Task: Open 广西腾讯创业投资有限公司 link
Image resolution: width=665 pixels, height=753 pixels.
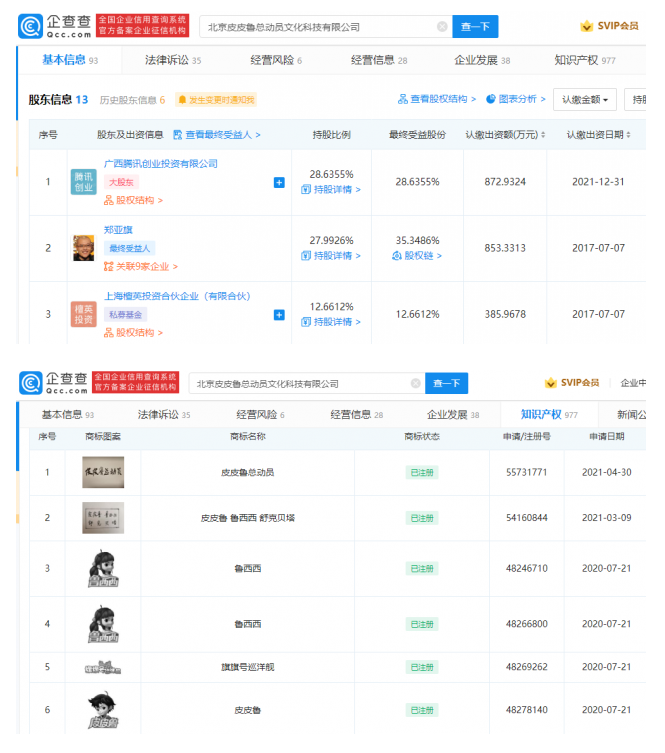Action: coord(160,164)
